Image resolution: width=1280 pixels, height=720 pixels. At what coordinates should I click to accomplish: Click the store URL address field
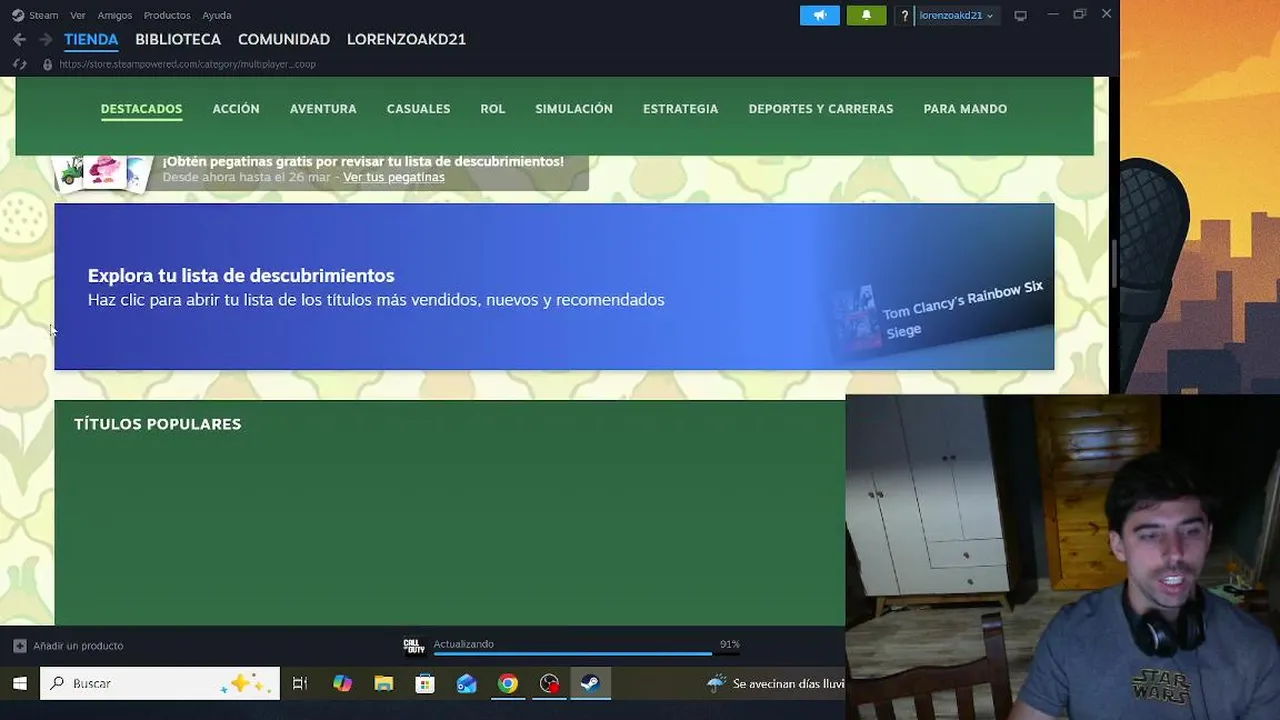[187, 64]
